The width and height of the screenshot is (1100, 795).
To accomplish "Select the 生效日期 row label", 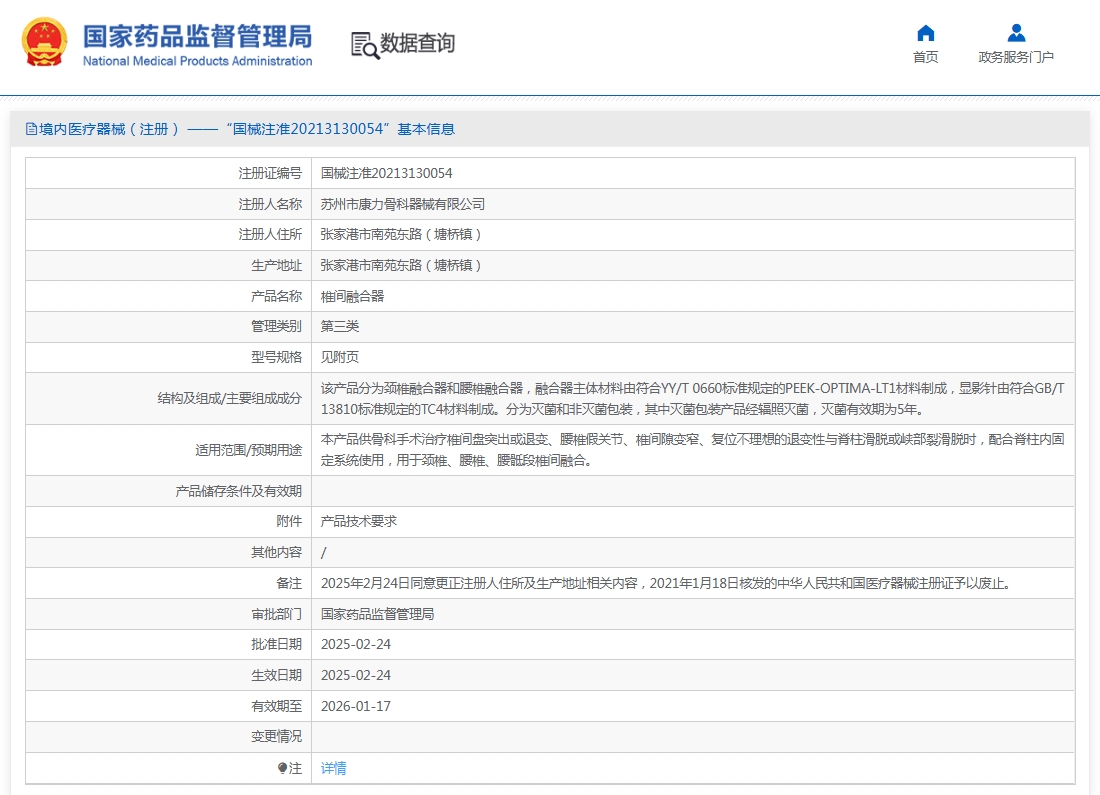I will [x=276, y=675].
